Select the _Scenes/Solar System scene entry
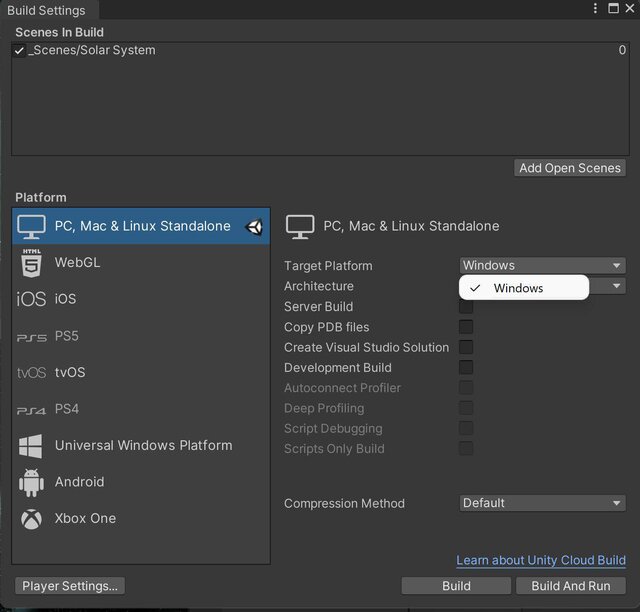Screen dimensions: 640x612 click(x=320, y=50)
